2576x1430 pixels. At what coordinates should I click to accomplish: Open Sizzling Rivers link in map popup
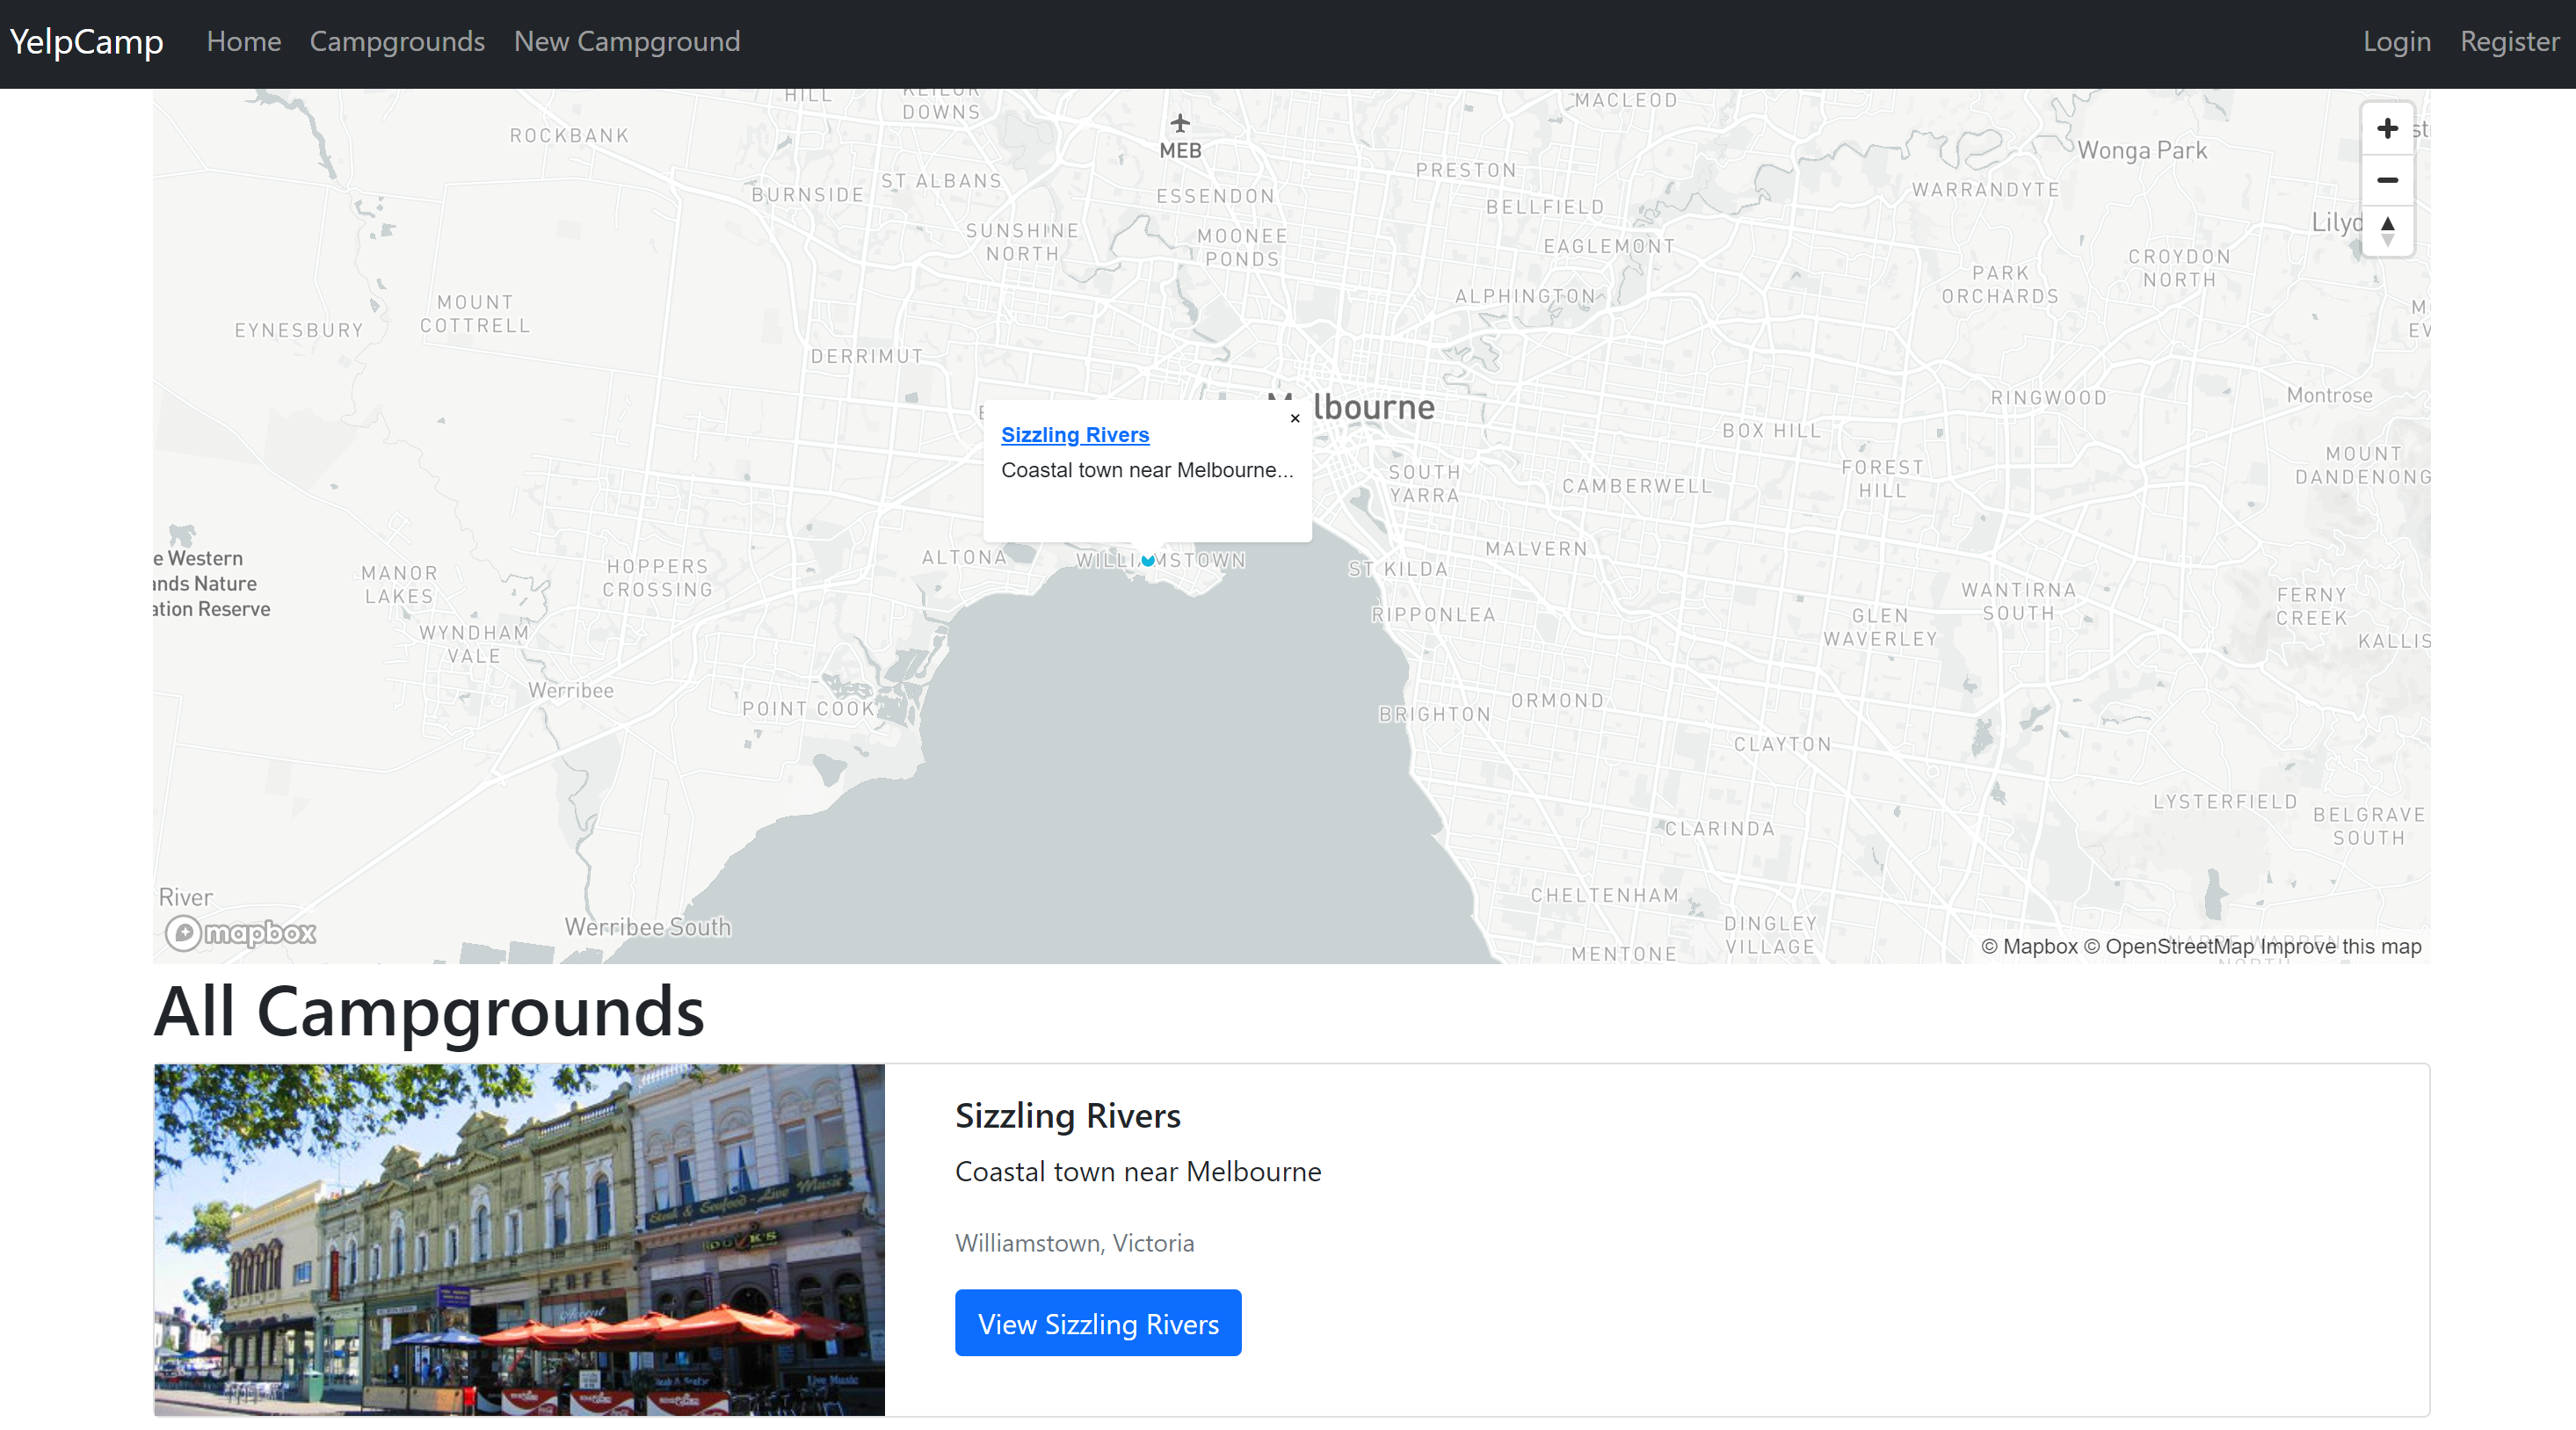click(x=1075, y=434)
